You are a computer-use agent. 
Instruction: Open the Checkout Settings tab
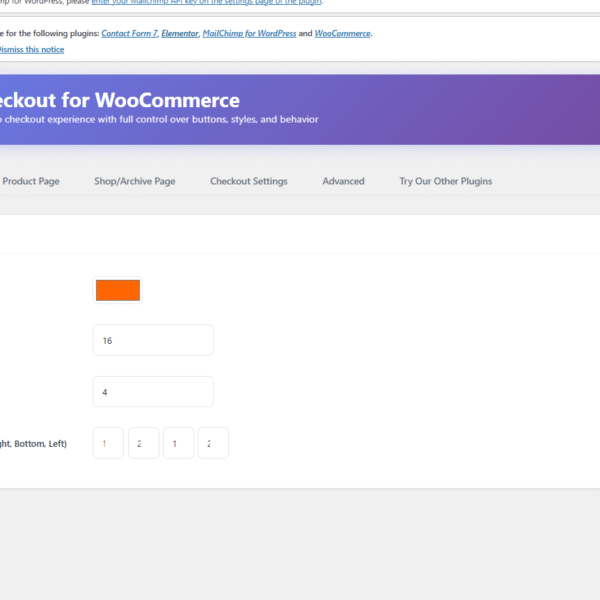point(249,181)
